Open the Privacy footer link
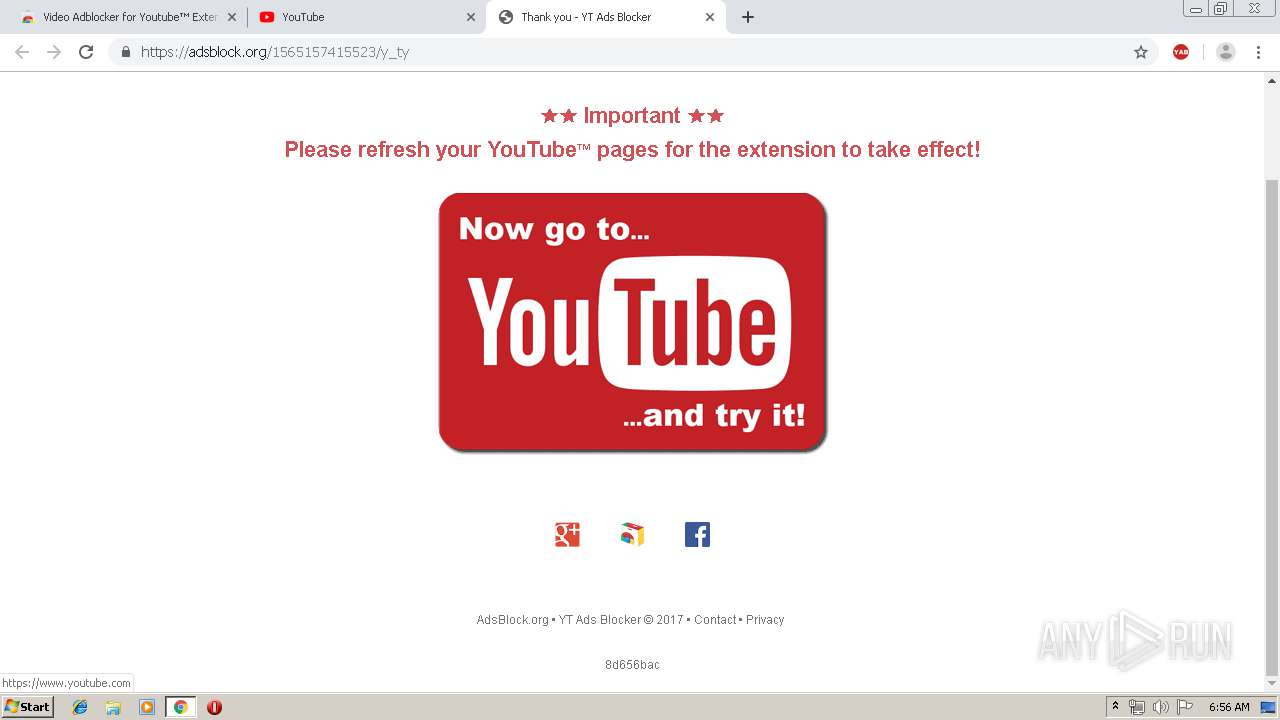Image resolution: width=1280 pixels, height=720 pixels. point(765,620)
